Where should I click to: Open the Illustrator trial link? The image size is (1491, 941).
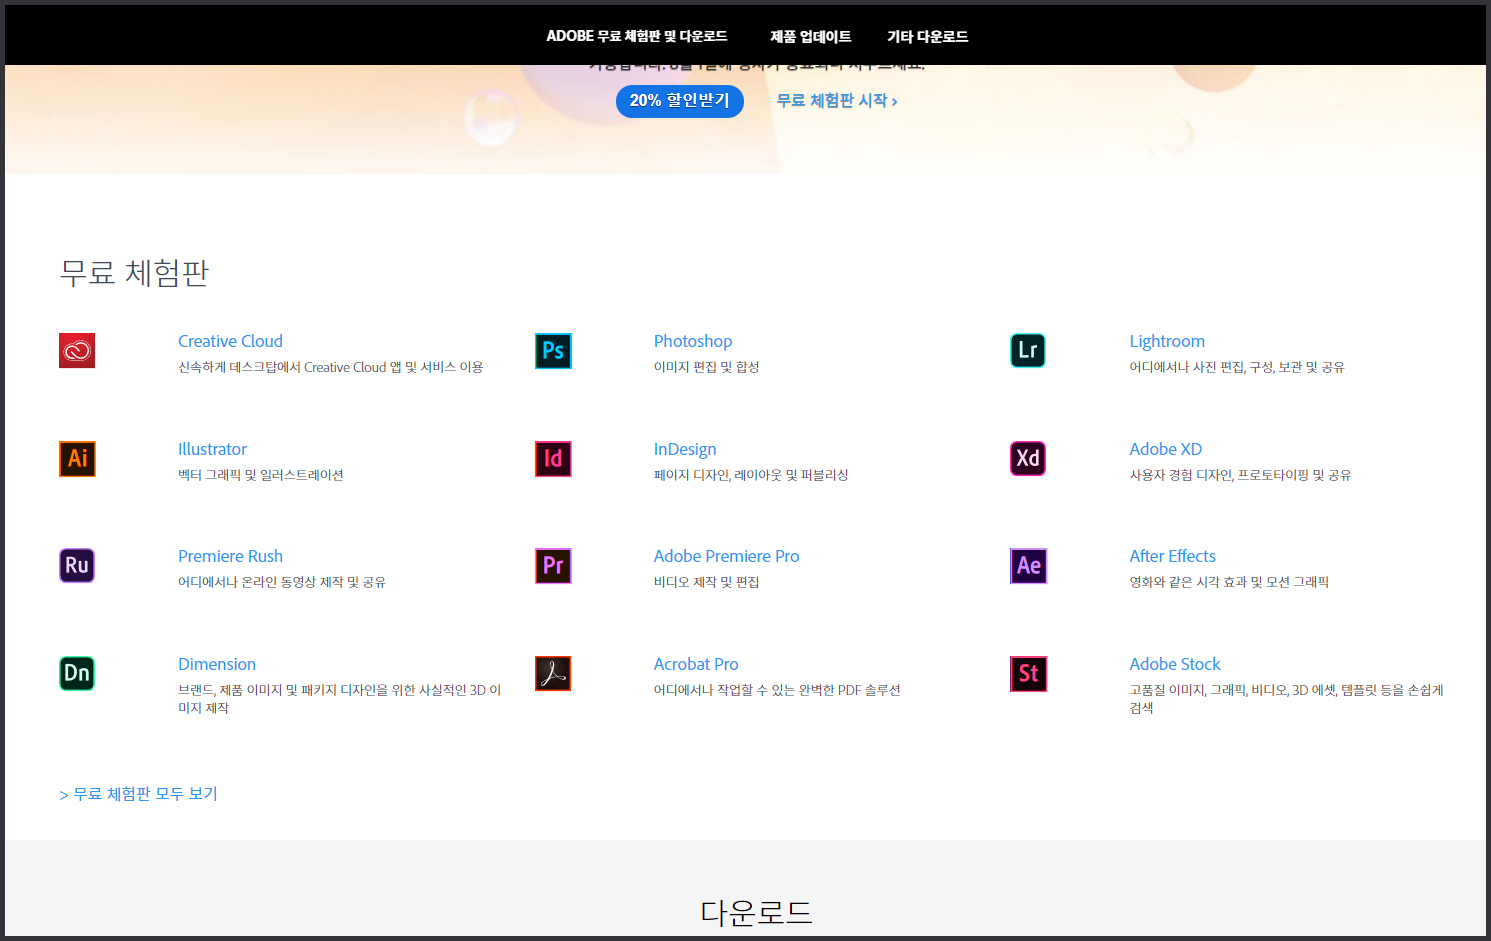pyautogui.click(x=212, y=449)
